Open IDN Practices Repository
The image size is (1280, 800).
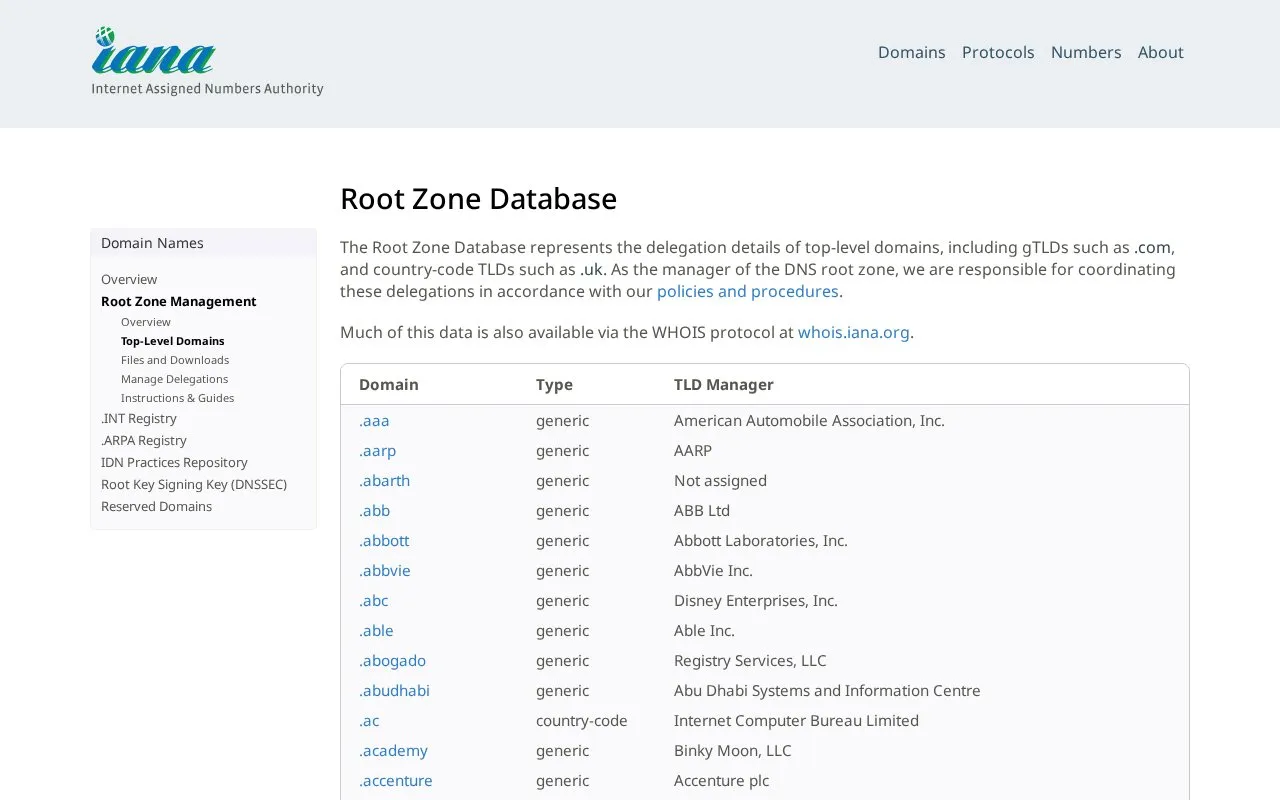pos(174,462)
